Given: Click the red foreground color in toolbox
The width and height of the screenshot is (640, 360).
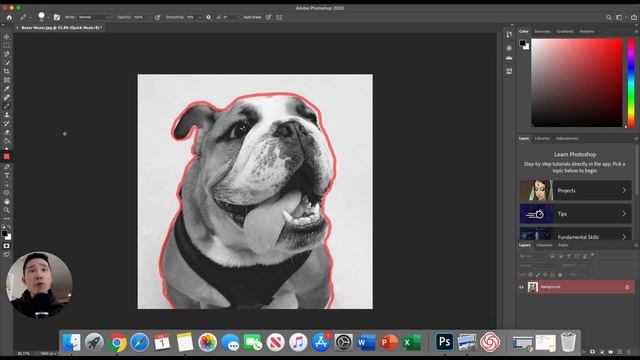Looking at the screenshot, I should click(x=7, y=156).
